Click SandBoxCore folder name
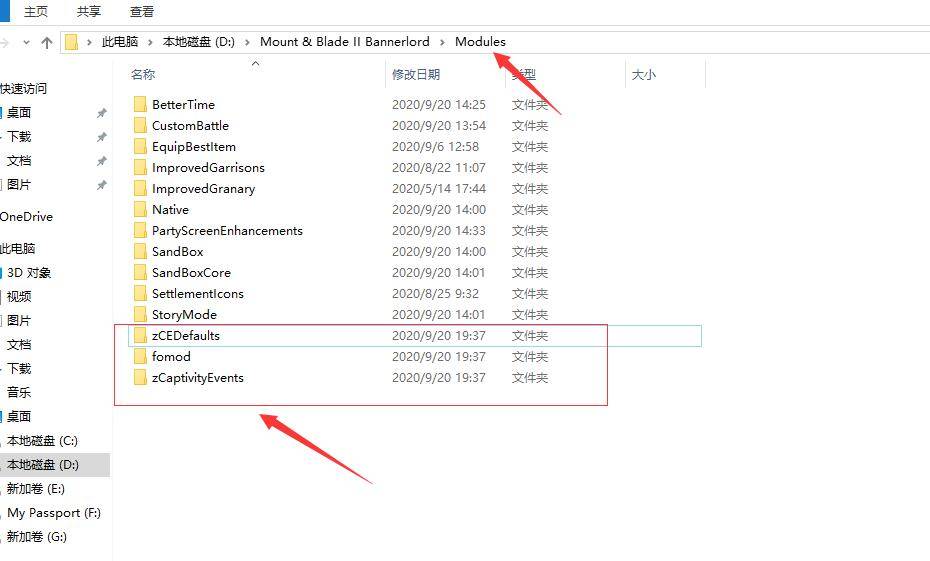The height and width of the screenshot is (561, 930). [x=191, y=272]
